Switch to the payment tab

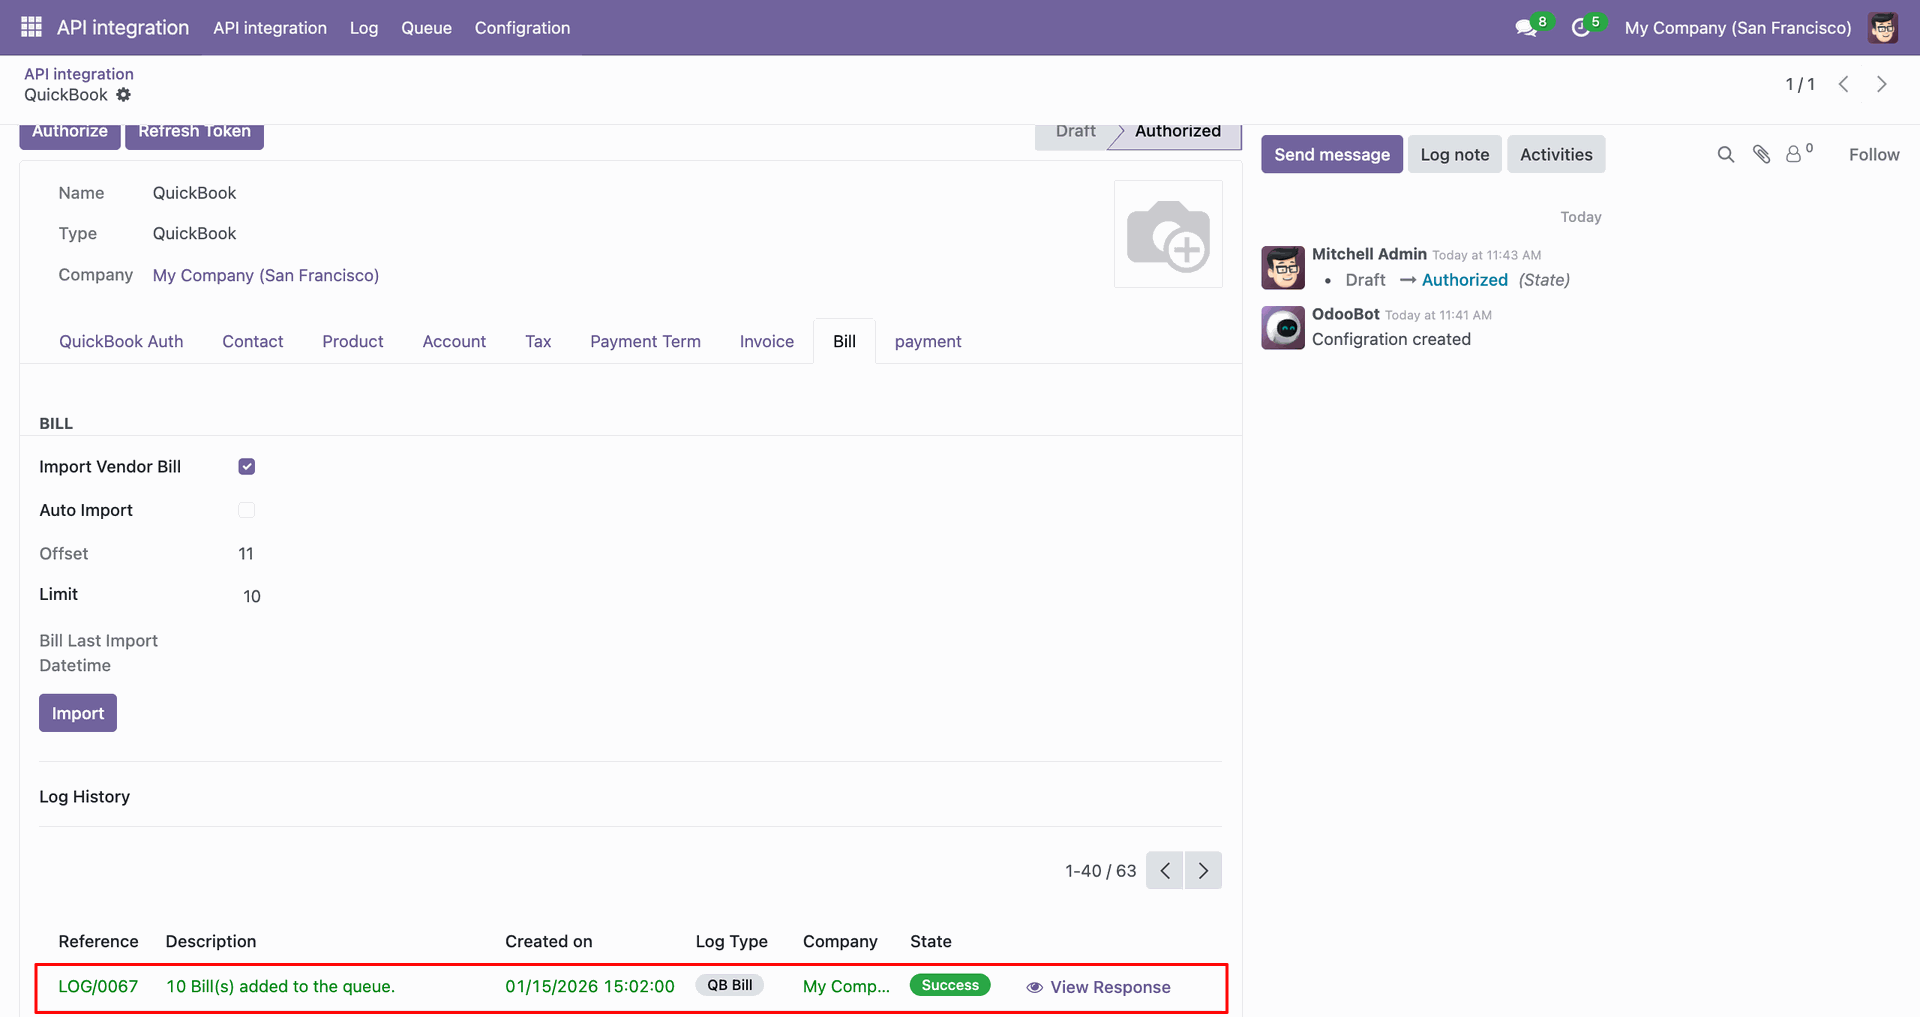[928, 341]
